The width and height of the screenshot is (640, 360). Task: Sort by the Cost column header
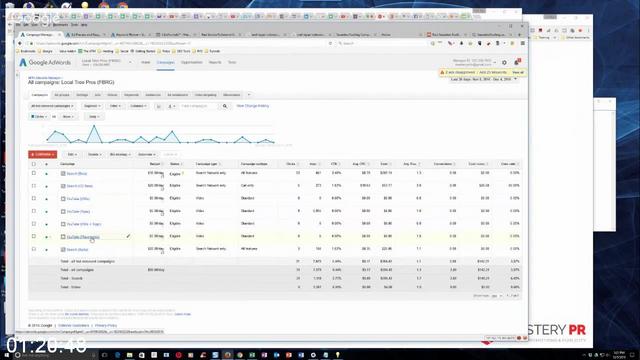click(x=384, y=164)
